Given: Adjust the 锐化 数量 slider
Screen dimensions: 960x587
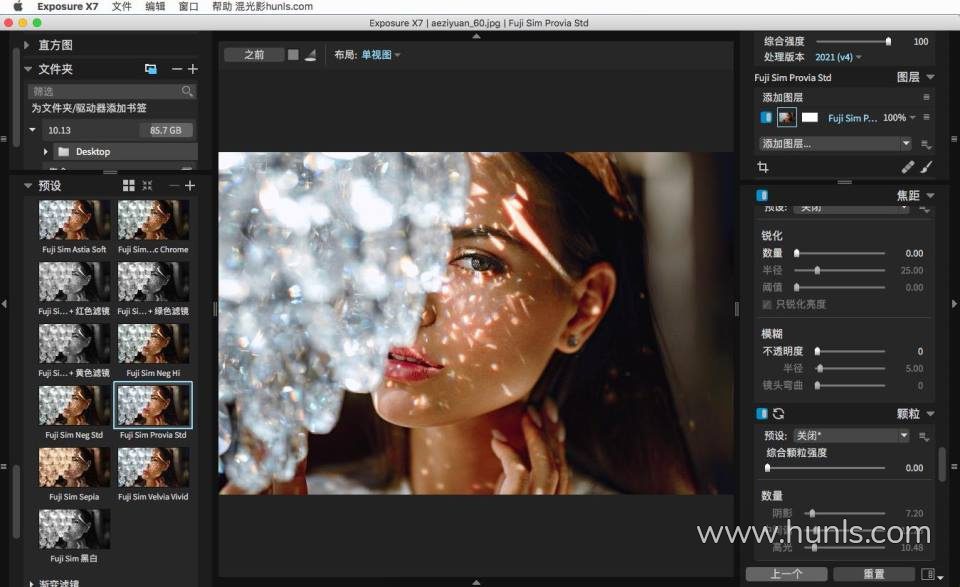Looking at the screenshot, I should pos(839,253).
